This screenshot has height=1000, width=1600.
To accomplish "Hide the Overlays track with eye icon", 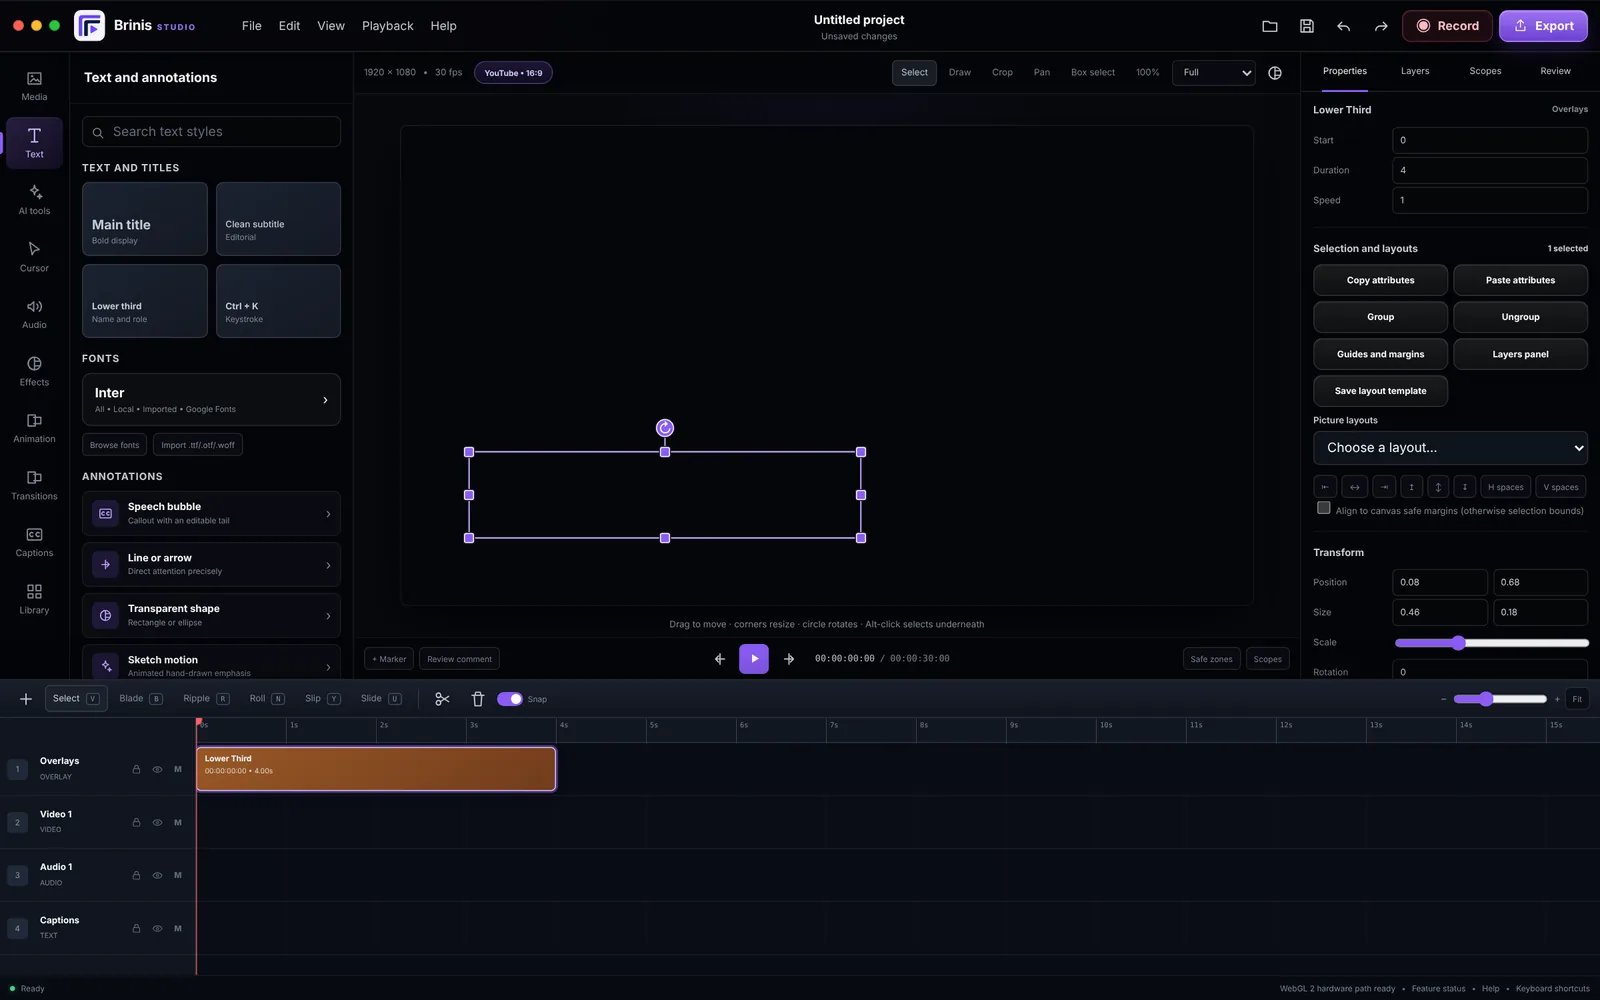I will point(157,769).
